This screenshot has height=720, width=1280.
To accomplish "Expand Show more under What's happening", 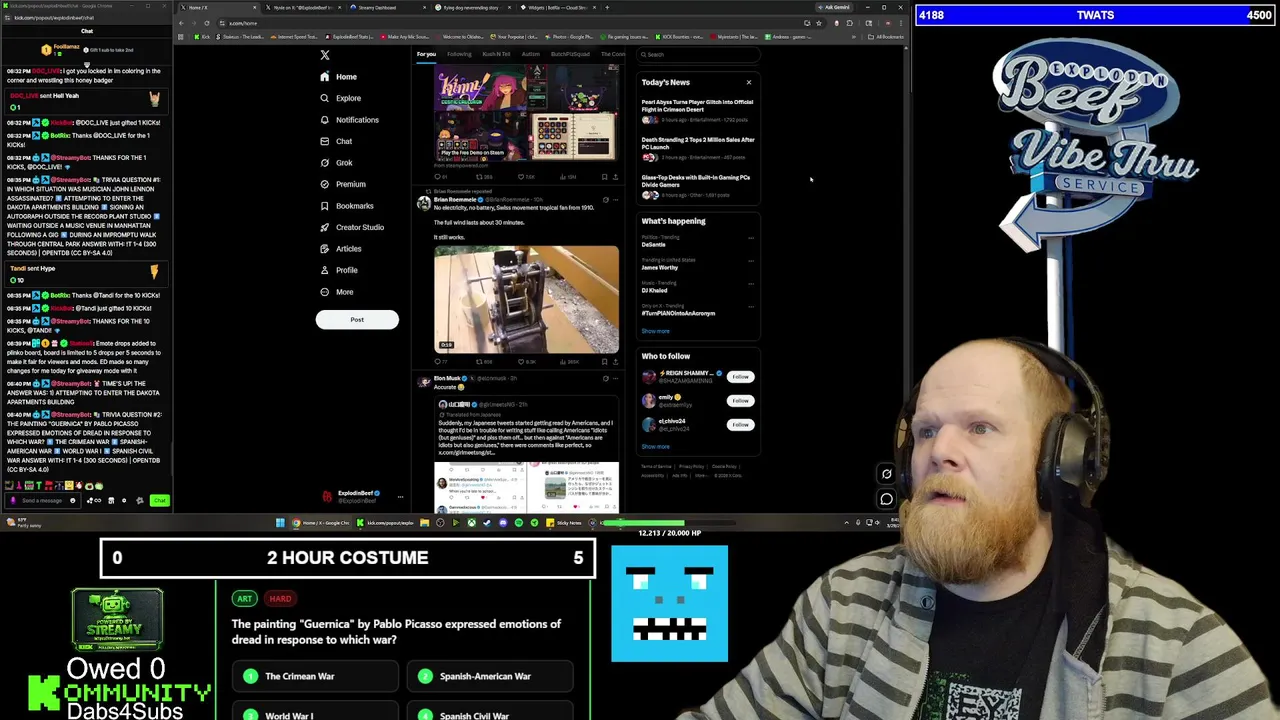I will [656, 331].
